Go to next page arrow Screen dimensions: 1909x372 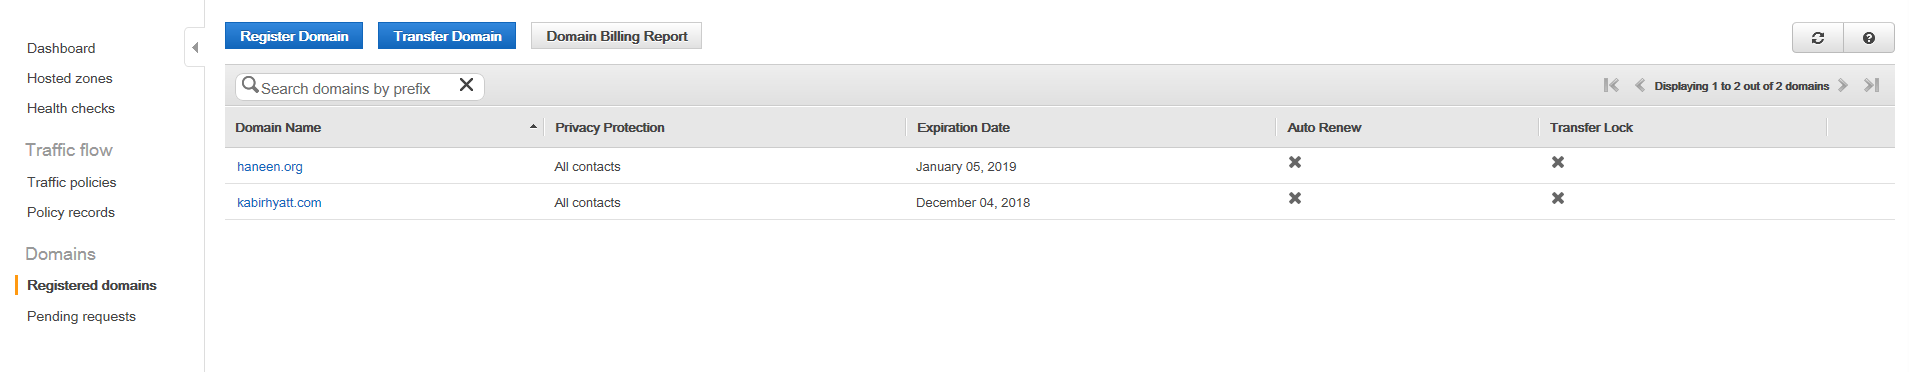coord(1843,86)
